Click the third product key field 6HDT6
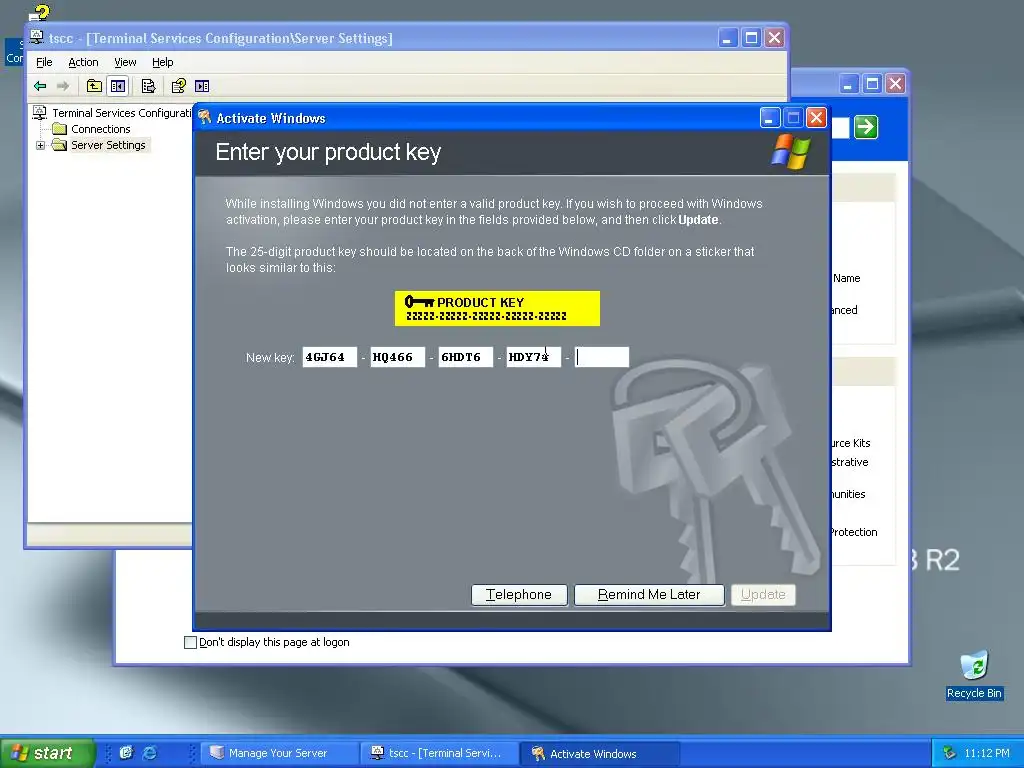 tap(466, 357)
